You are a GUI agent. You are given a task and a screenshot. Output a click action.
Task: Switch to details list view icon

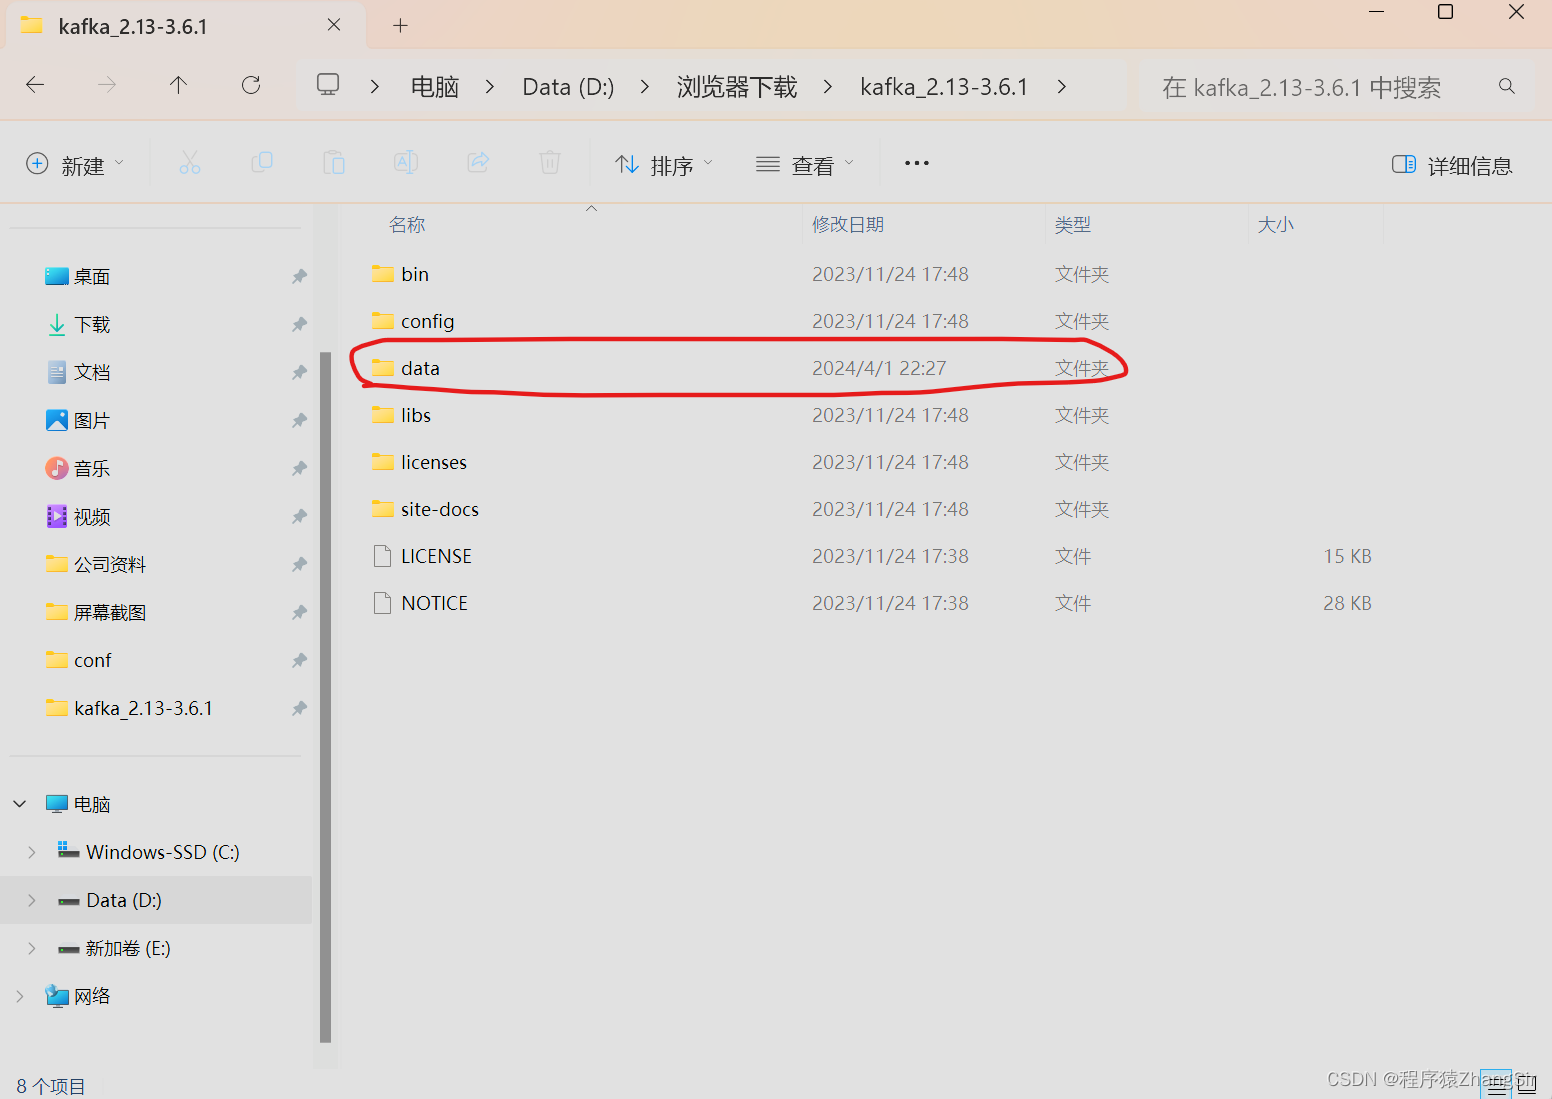[1497, 1085]
